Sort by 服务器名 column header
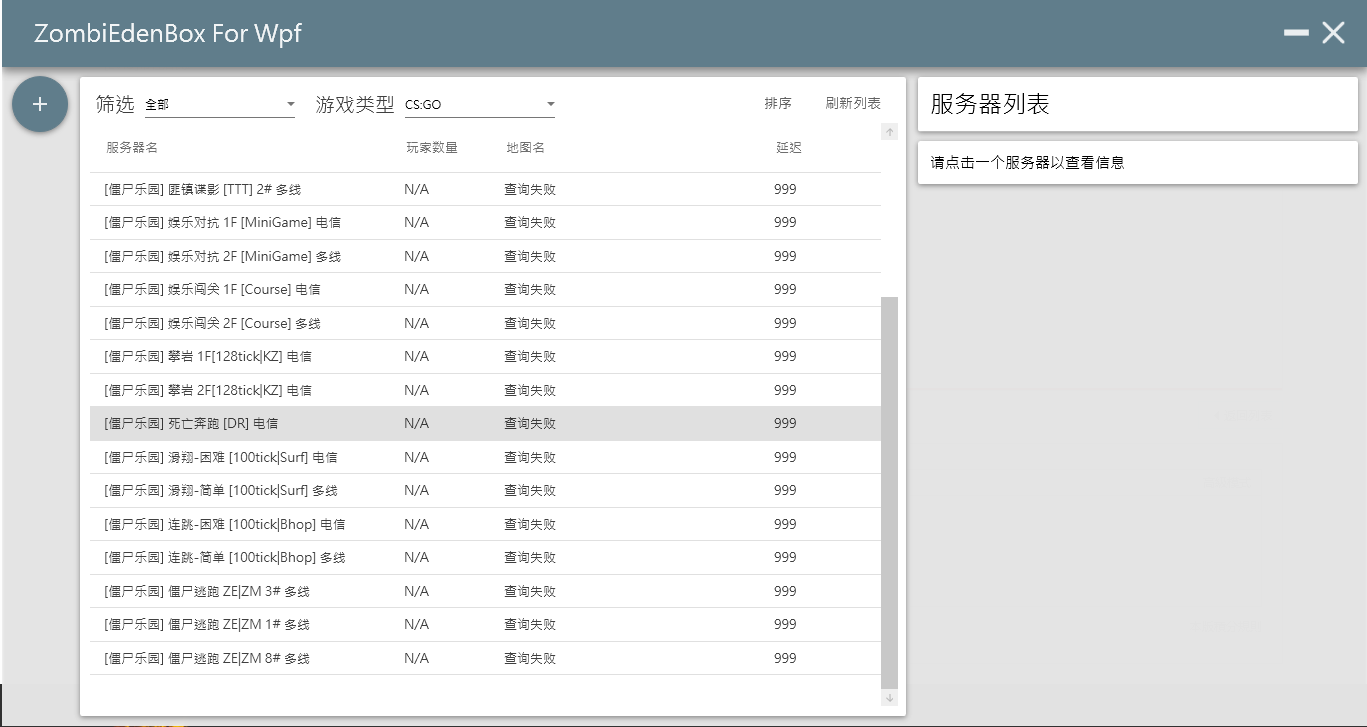The width and height of the screenshot is (1367, 727). [x=132, y=148]
